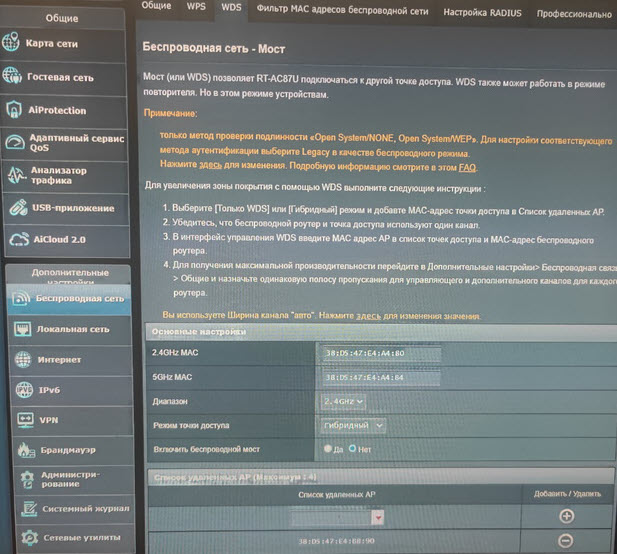Open the Карта сети network map icon
617x554 pixels.
tap(13, 44)
